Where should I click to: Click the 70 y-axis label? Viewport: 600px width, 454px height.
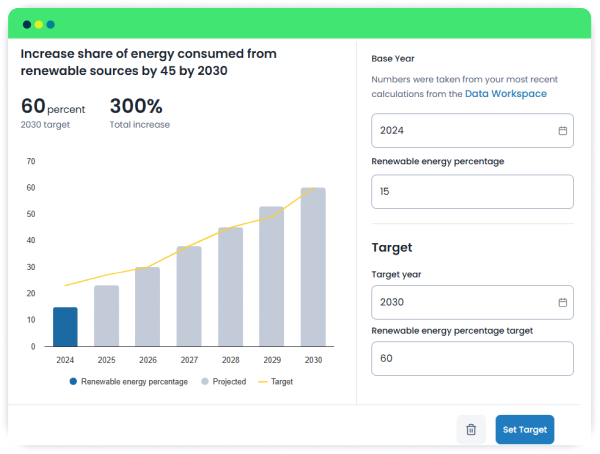[31, 161]
